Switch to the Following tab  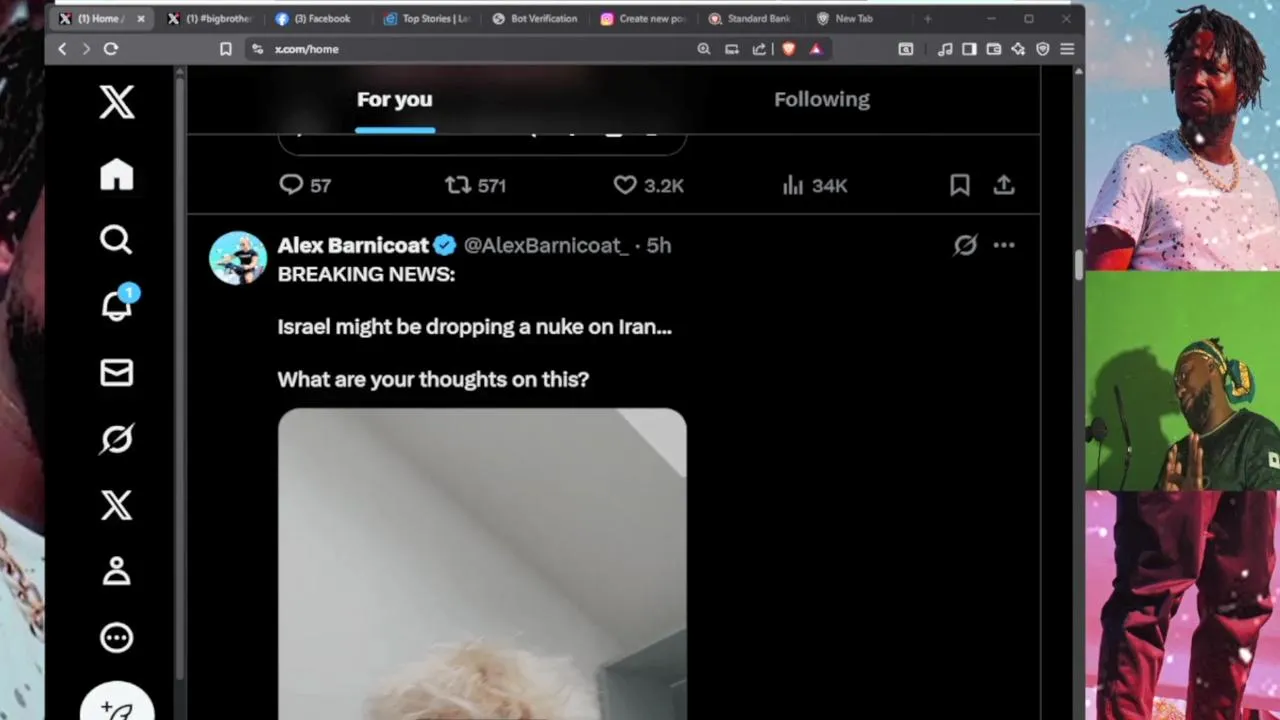pyautogui.click(x=822, y=99)
